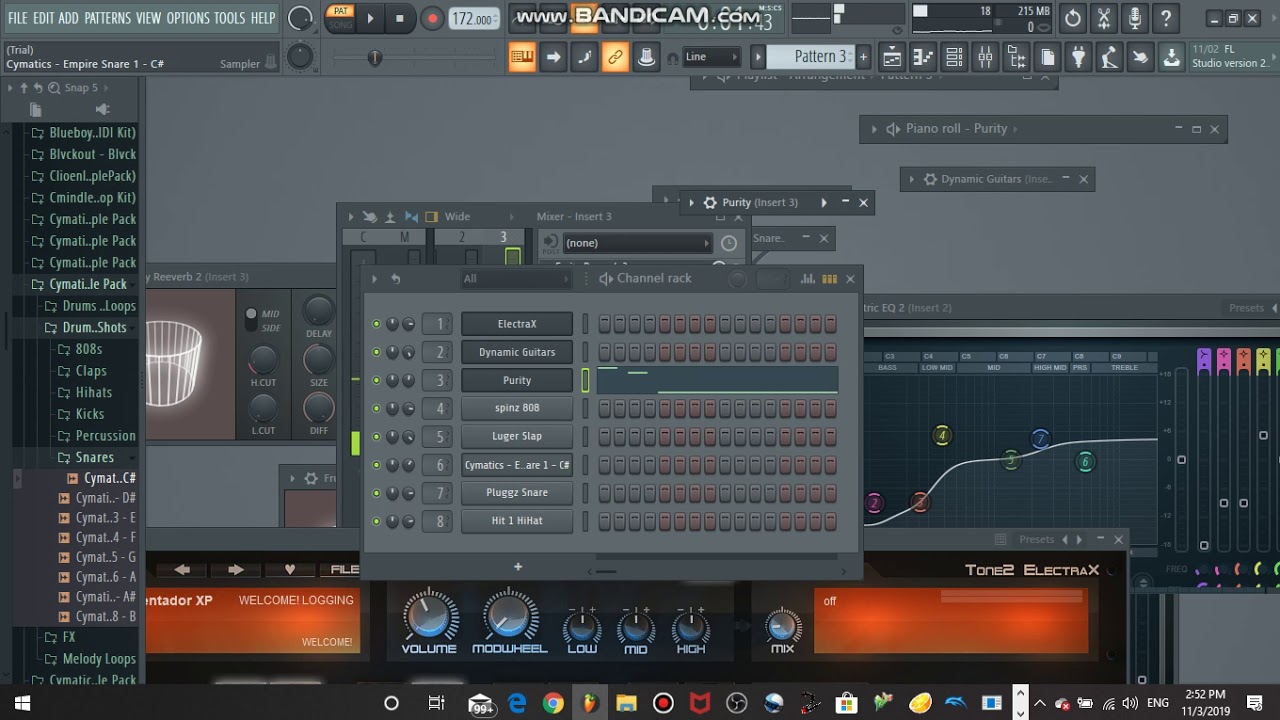Screen dimensions: 1280x720
Task: Click the render/export download arrow icon
Action: click(1172, 57)
